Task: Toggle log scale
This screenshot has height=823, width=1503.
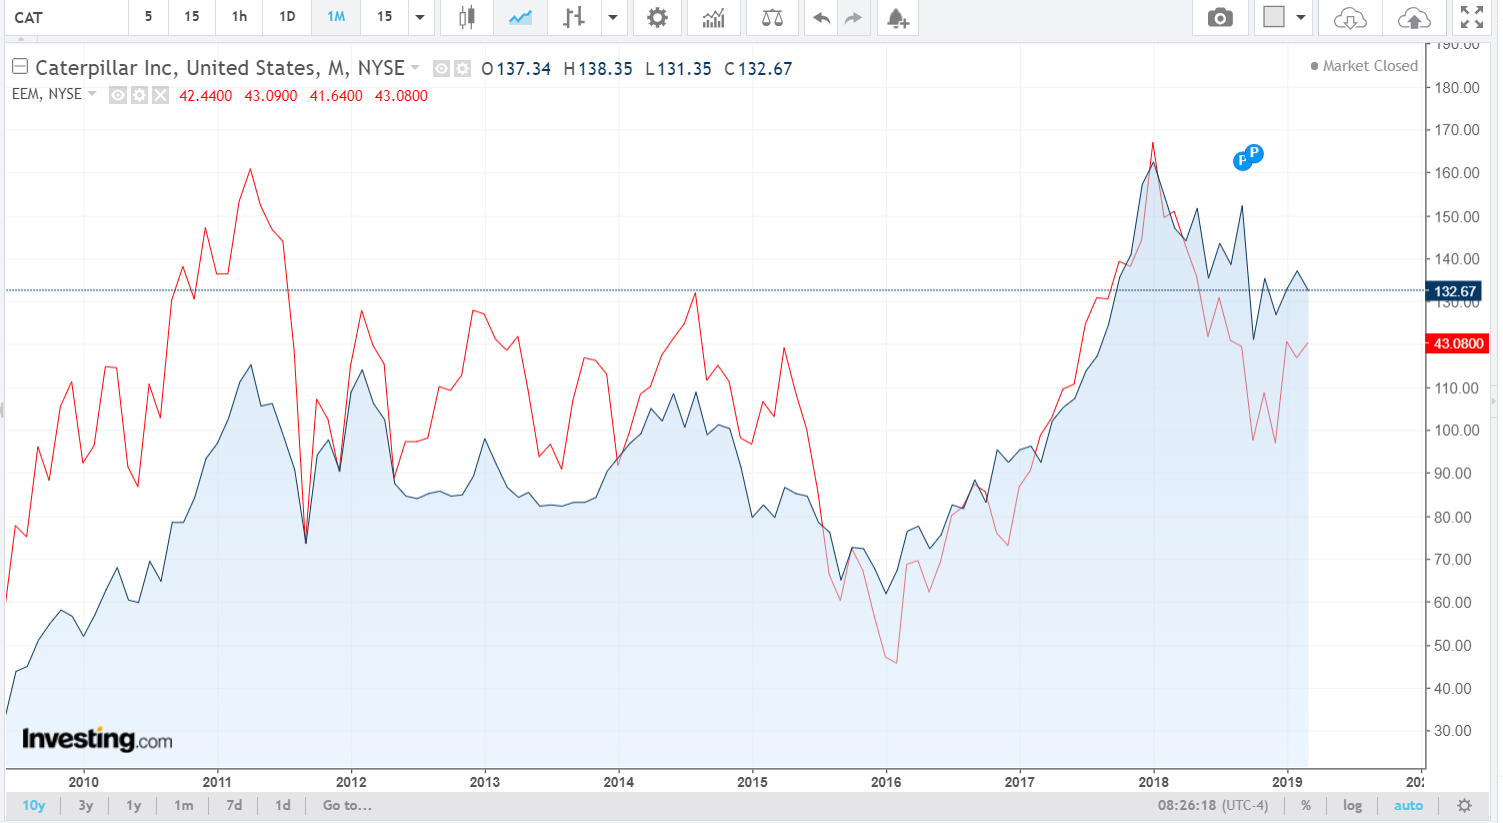Action: coord(1352,805)
